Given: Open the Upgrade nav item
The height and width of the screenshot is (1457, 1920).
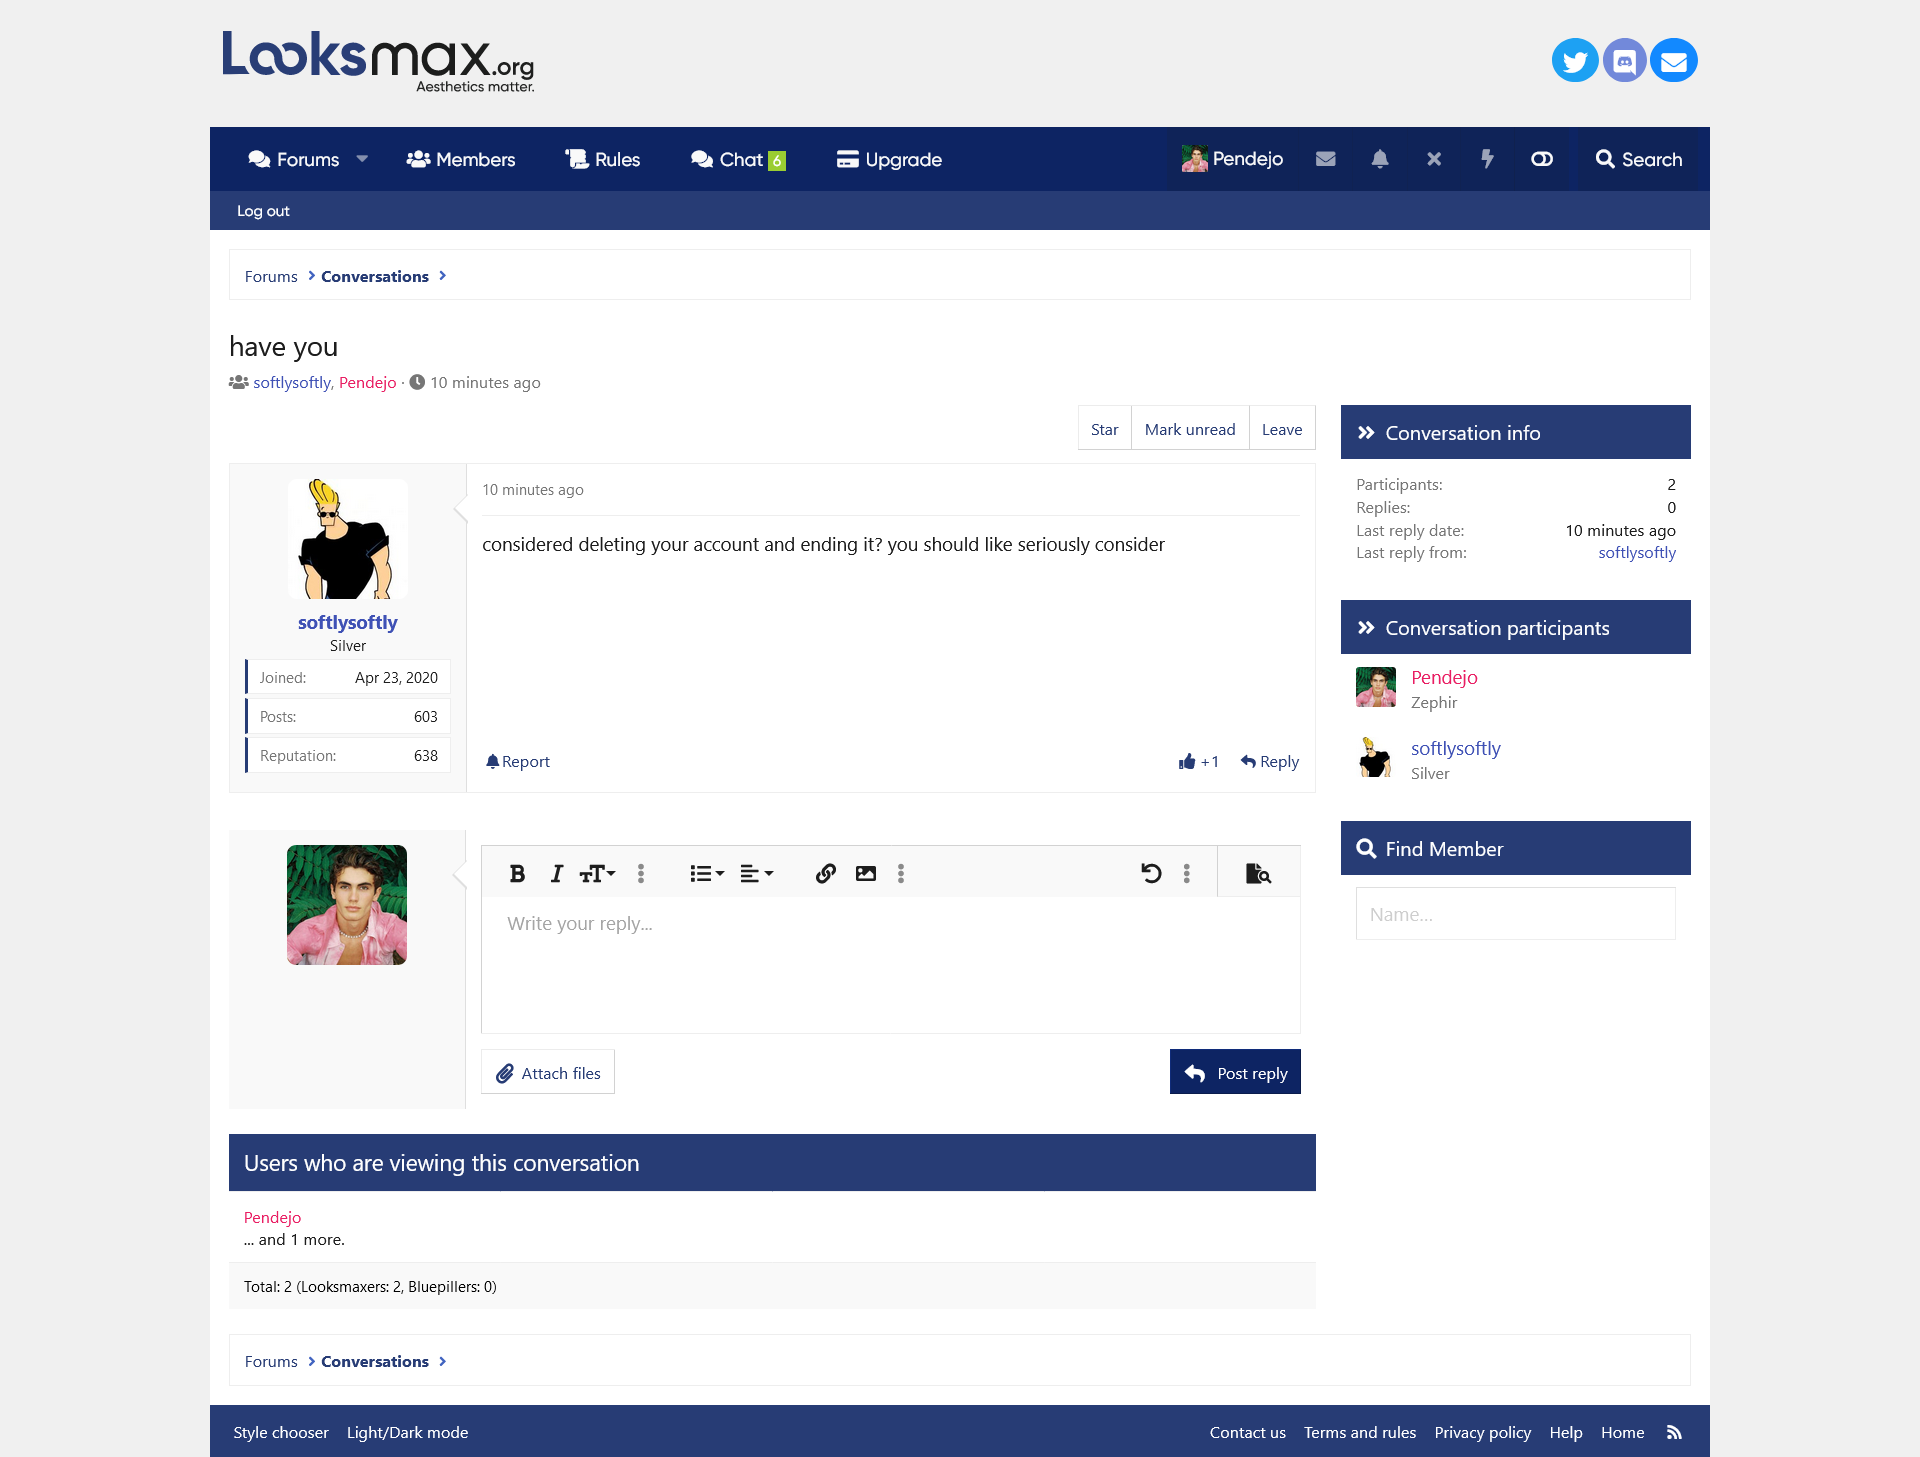Looking at the screenshot, I should tap(889, 159).
